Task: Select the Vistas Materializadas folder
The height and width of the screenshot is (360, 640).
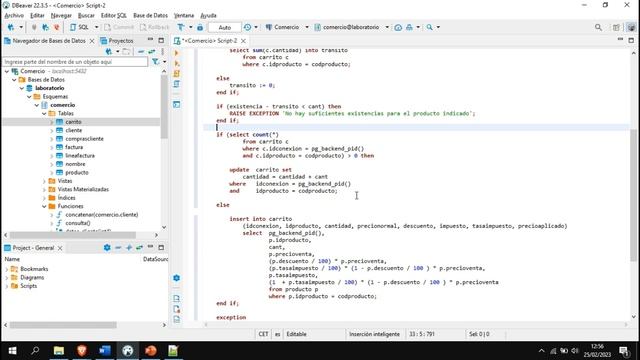Action: [83, 189]
